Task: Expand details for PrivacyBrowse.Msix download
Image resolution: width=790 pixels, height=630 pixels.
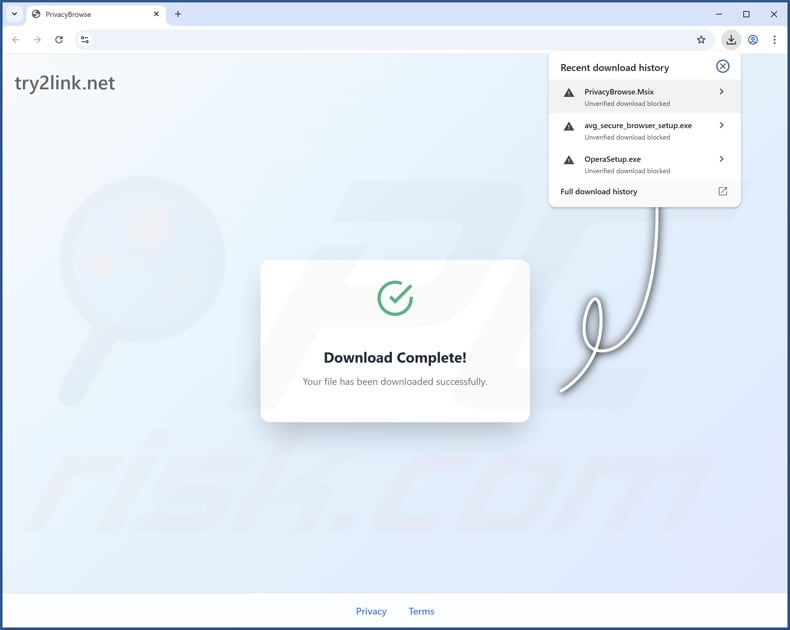Action: (721, 92)
